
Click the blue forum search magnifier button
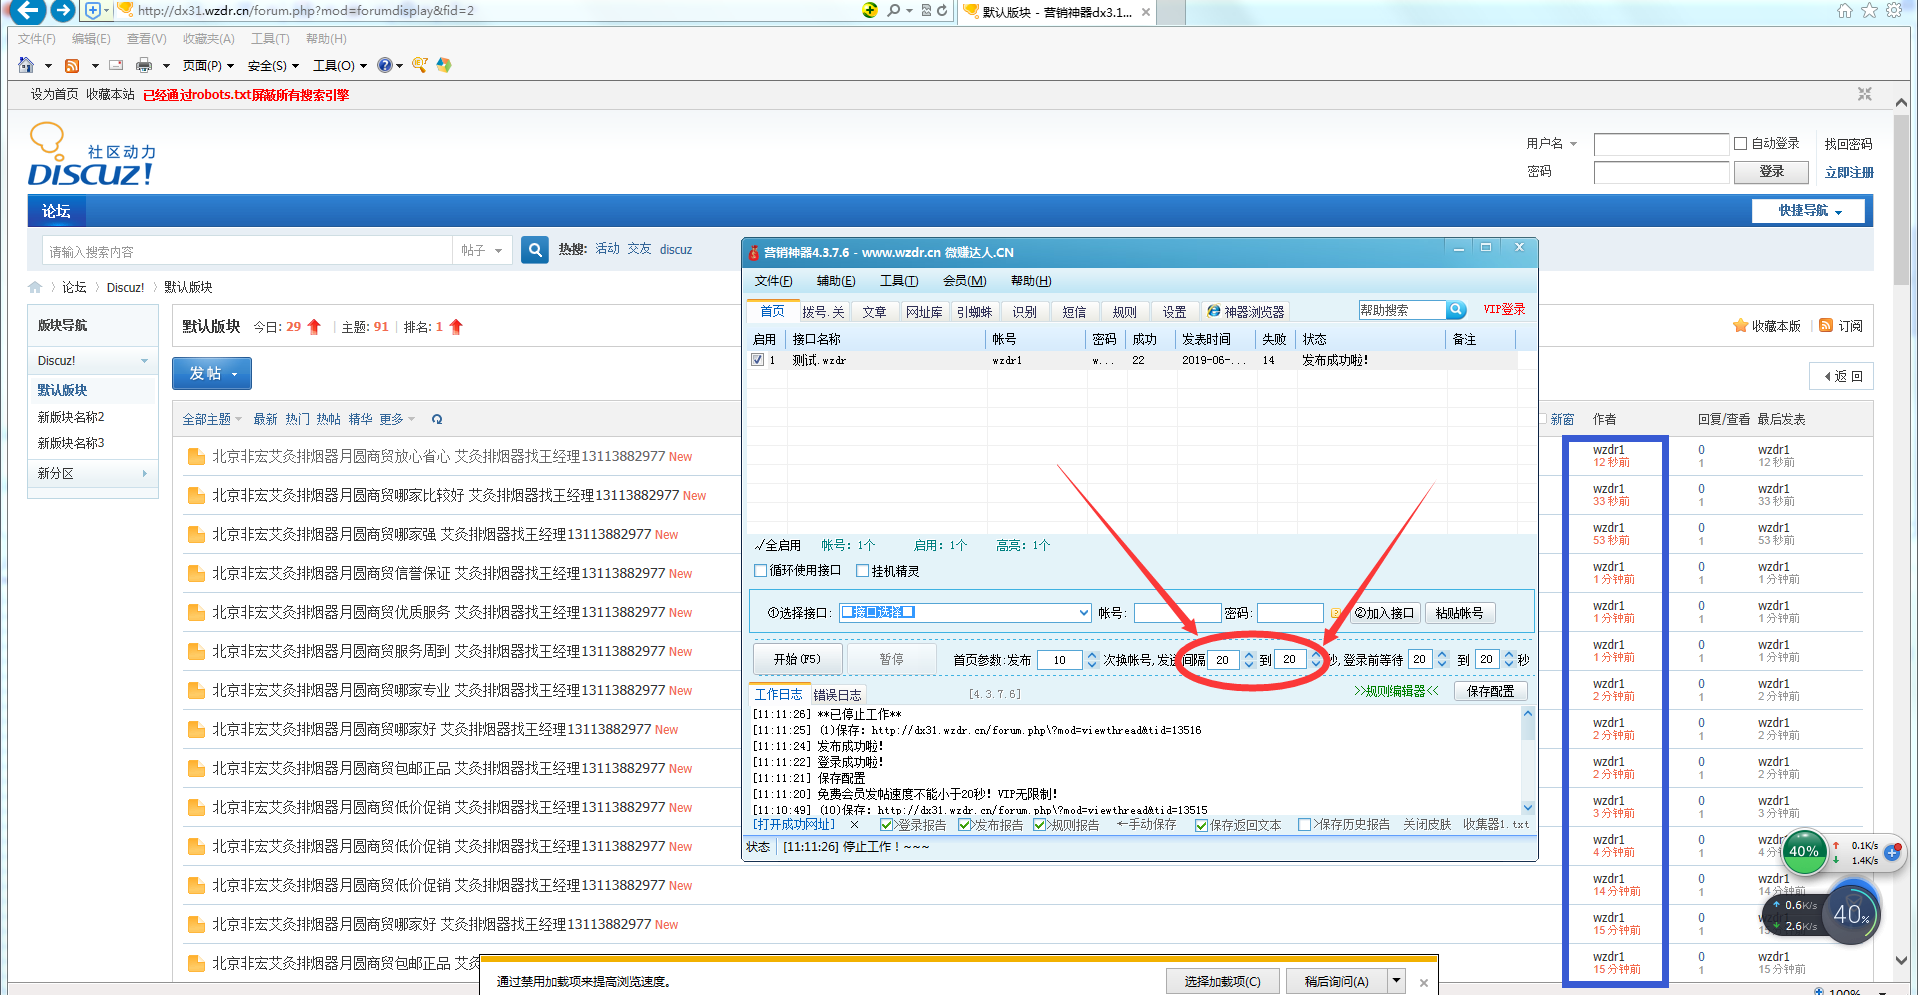[534, 249]
